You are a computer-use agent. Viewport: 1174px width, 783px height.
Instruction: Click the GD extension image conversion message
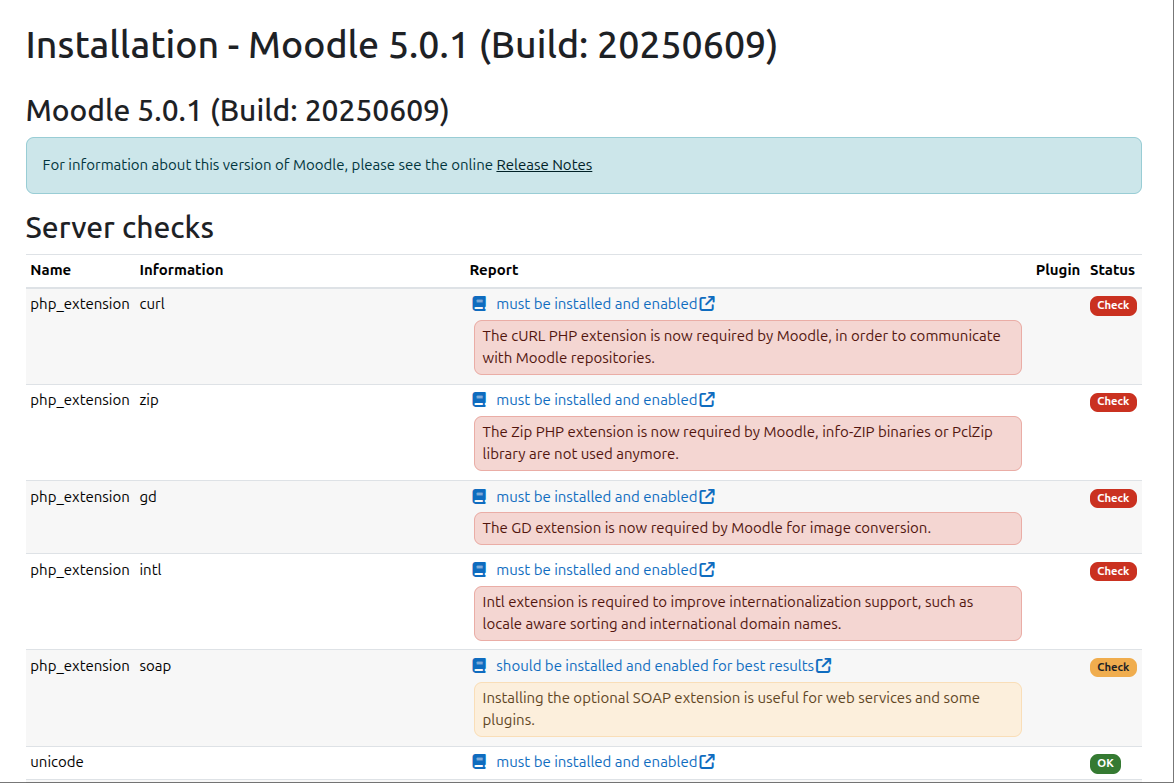747,528
